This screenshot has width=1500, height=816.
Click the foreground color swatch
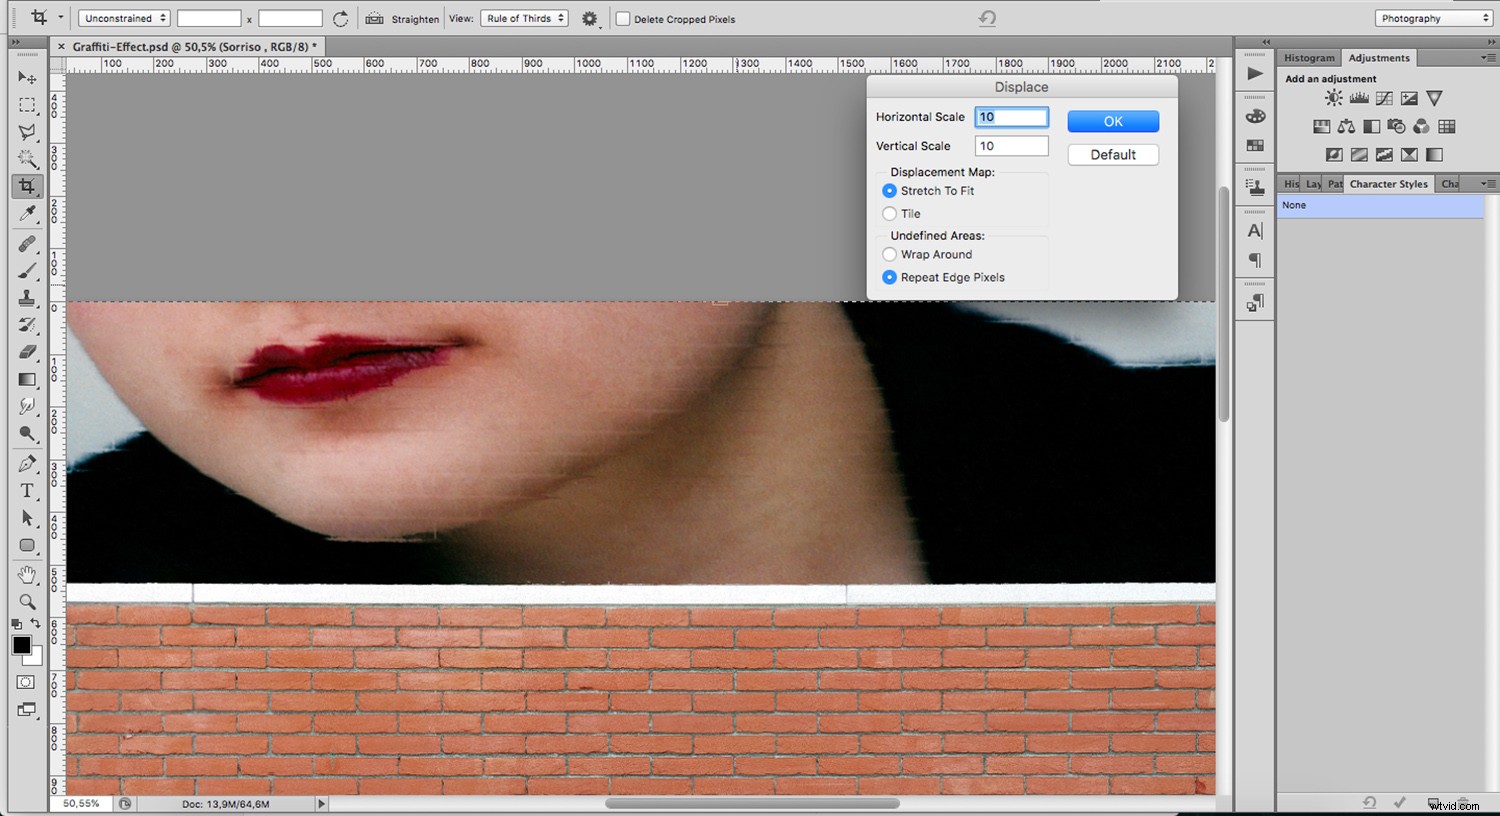(x=21, y=645)
